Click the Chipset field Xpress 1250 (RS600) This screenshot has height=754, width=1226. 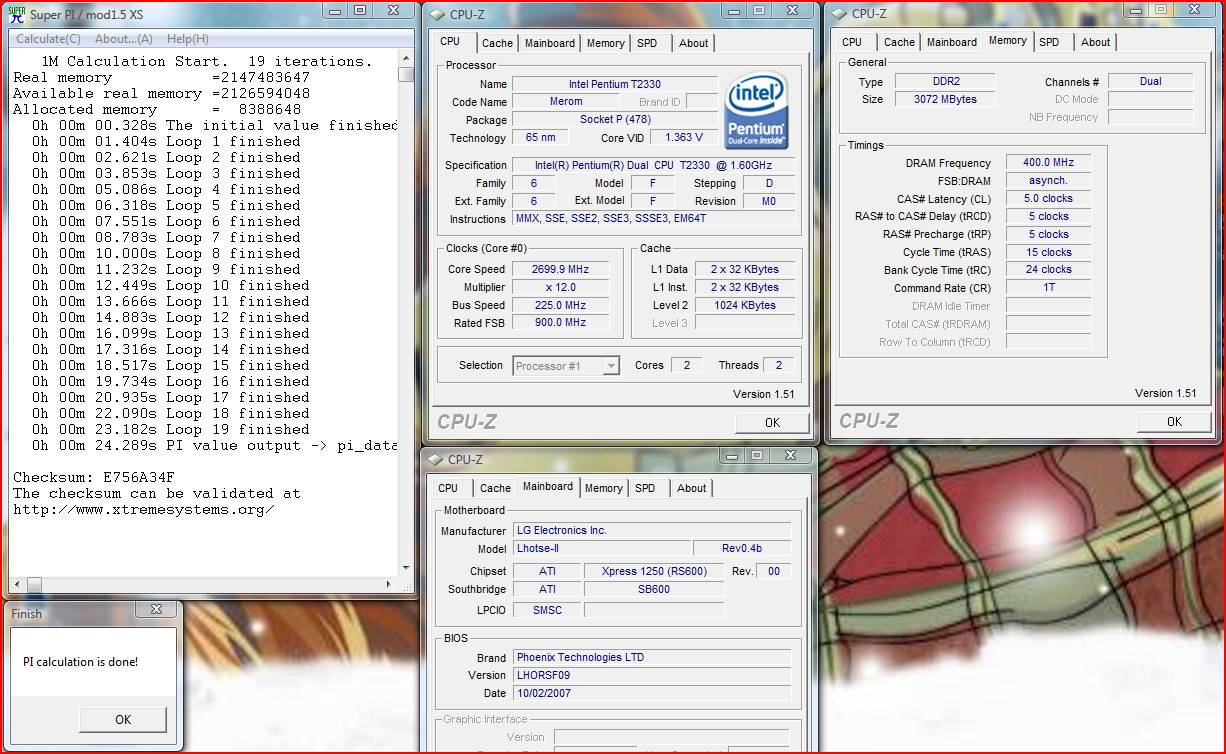point(653,571)
